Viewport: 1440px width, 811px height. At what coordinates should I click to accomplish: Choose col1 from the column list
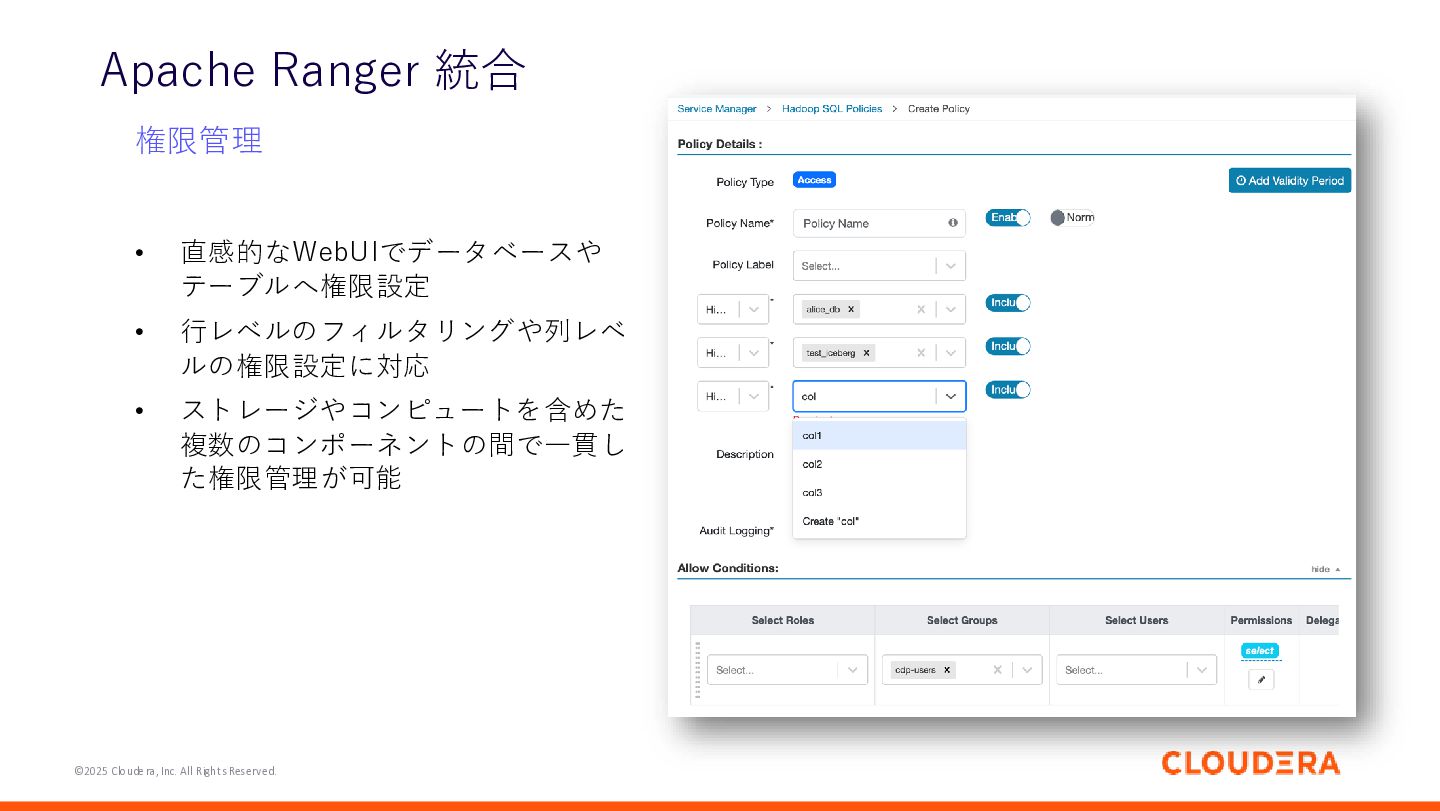879,435
